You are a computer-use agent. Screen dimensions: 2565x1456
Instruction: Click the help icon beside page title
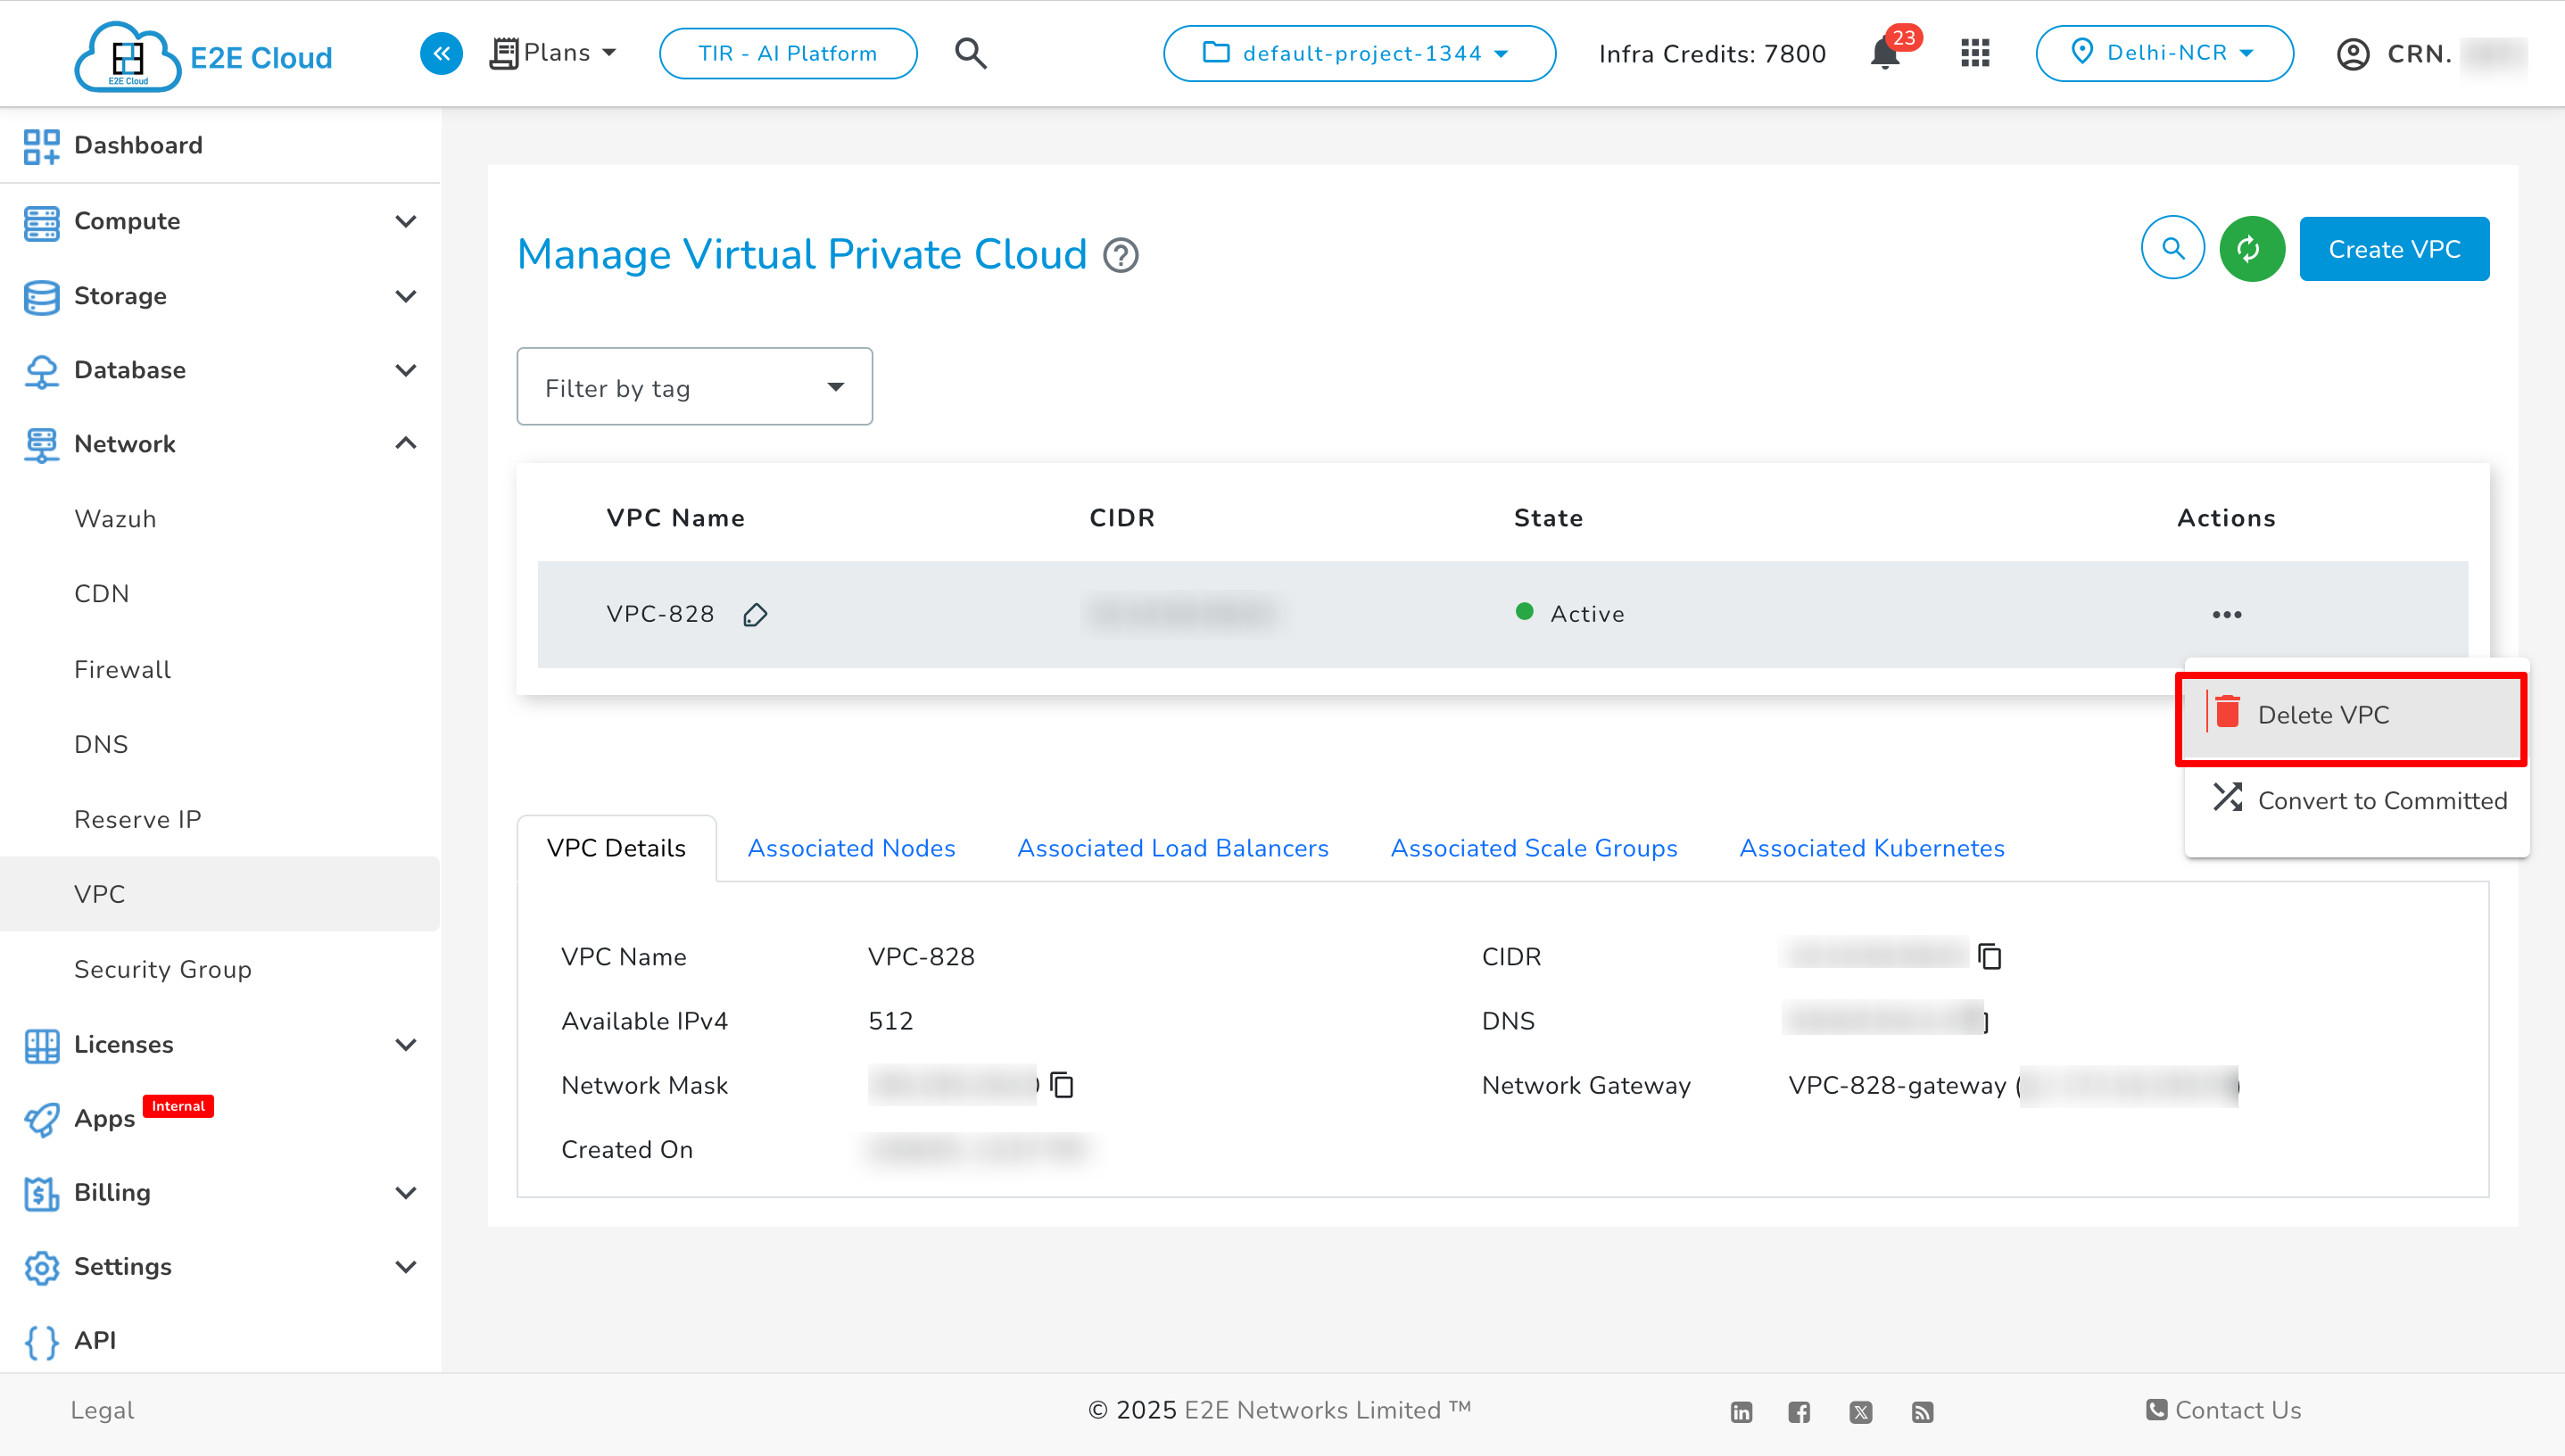(x=1120, y=256)
